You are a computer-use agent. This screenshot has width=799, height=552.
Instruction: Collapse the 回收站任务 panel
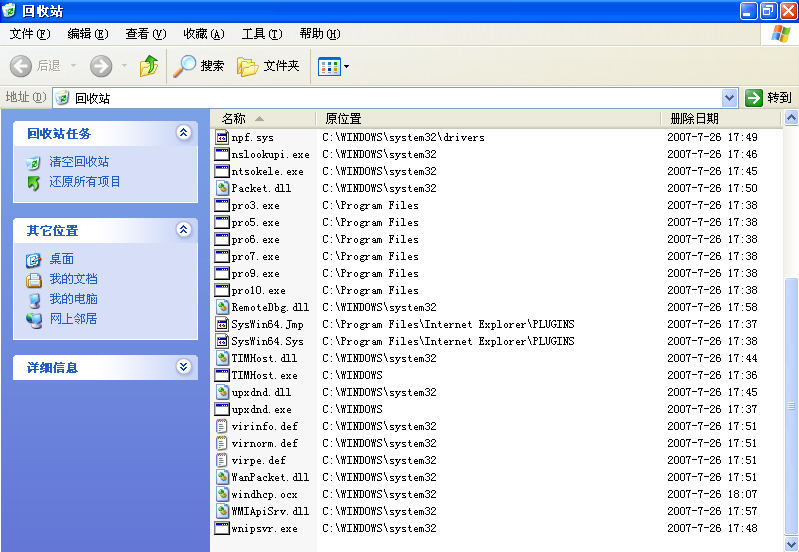(x=183, y=133)
